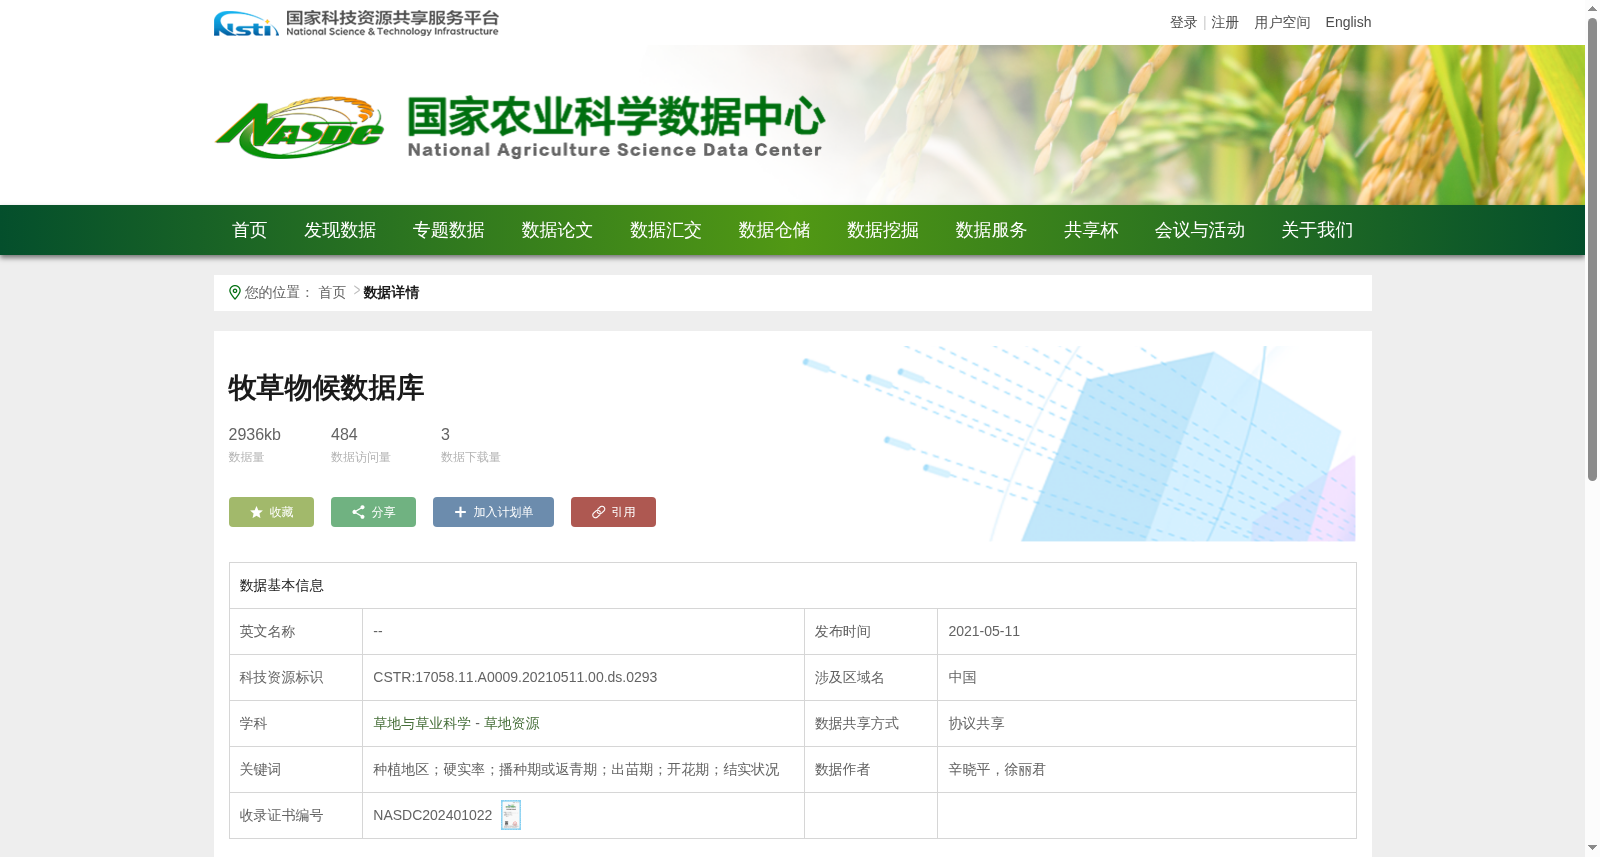Open the 数据挖掘 menu
This screenshot has width=1600, height=857.
click(x=883, y=230)
